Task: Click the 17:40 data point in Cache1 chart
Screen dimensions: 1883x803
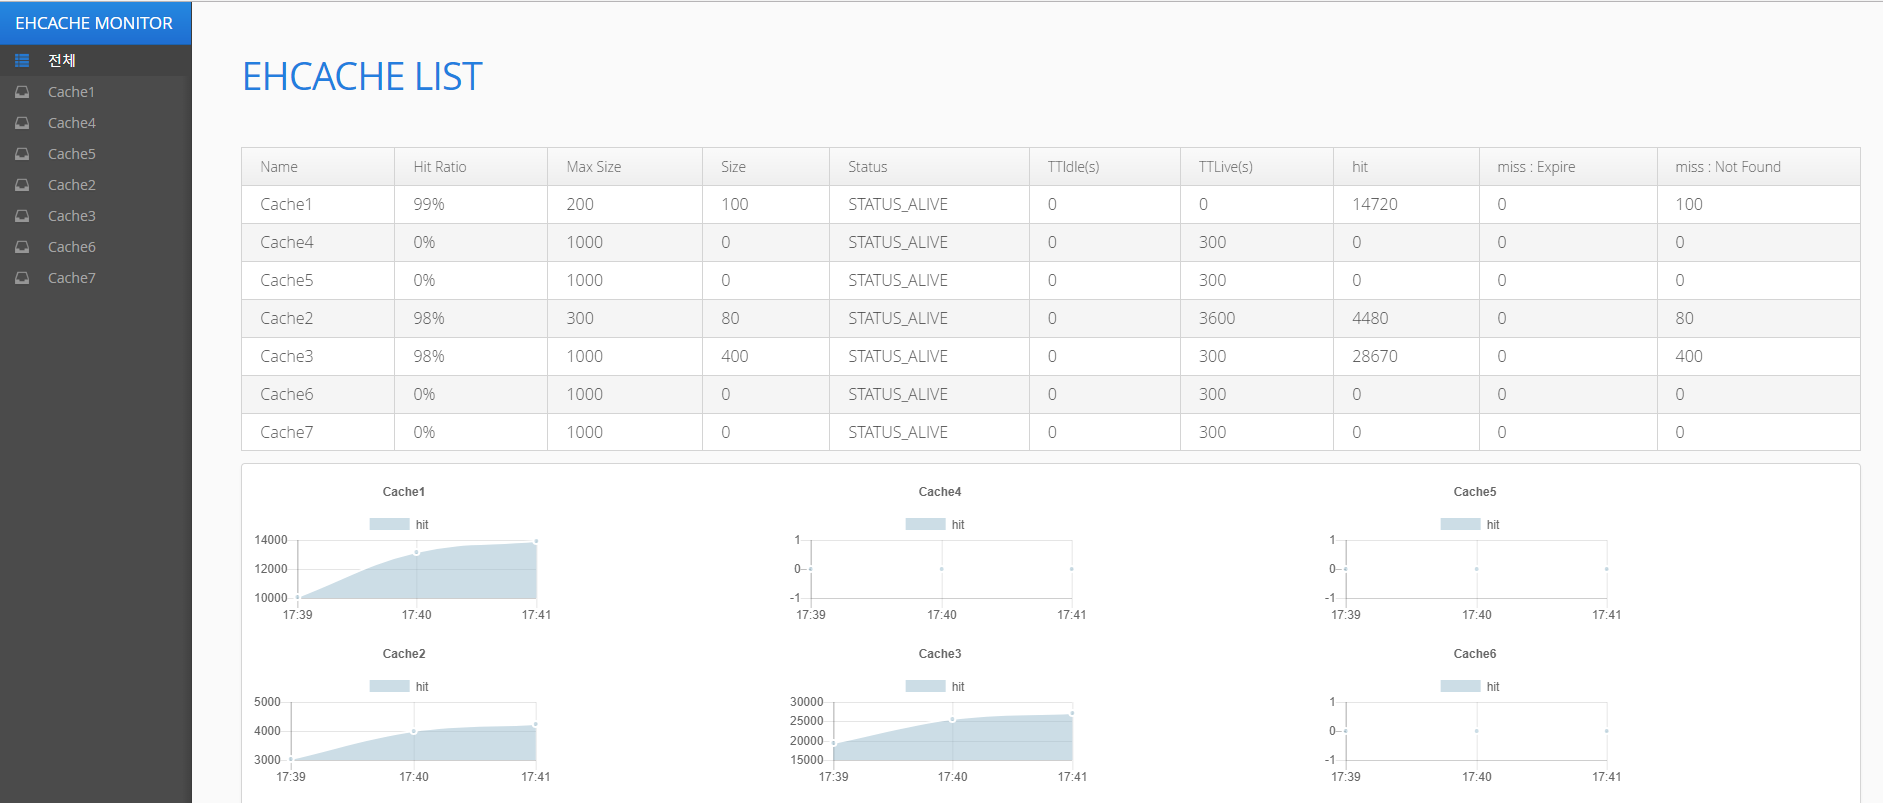Action: (417, 552)
